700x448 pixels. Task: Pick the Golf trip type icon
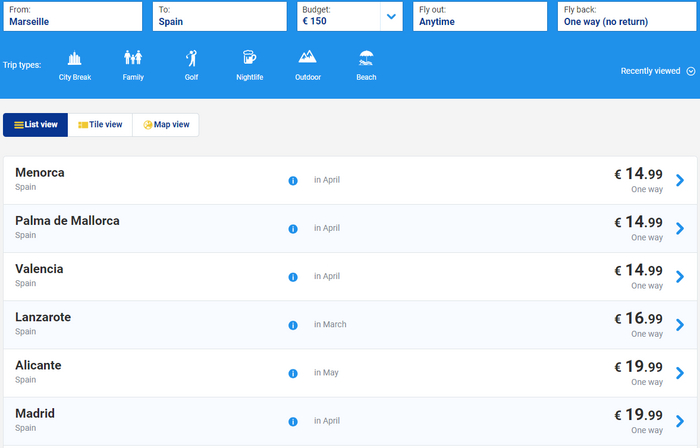pos(191,59)
